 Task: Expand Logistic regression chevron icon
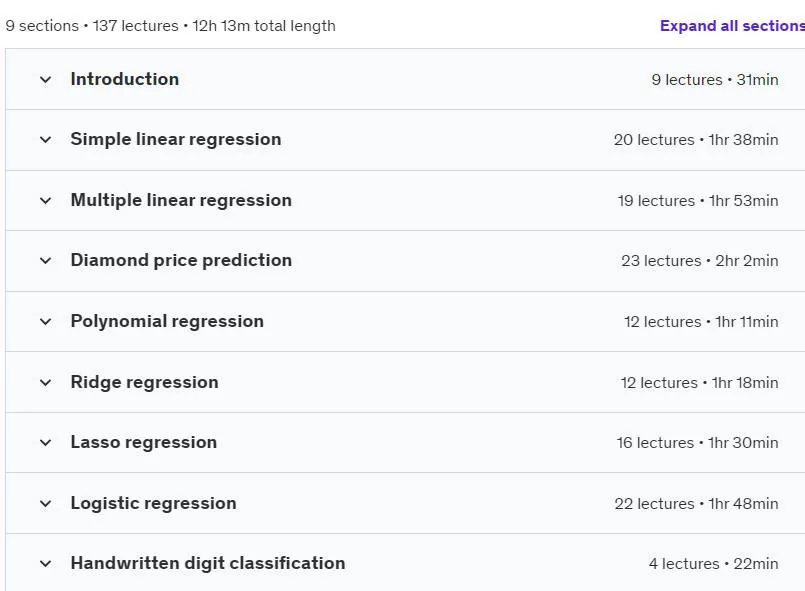tap(45, 504)
